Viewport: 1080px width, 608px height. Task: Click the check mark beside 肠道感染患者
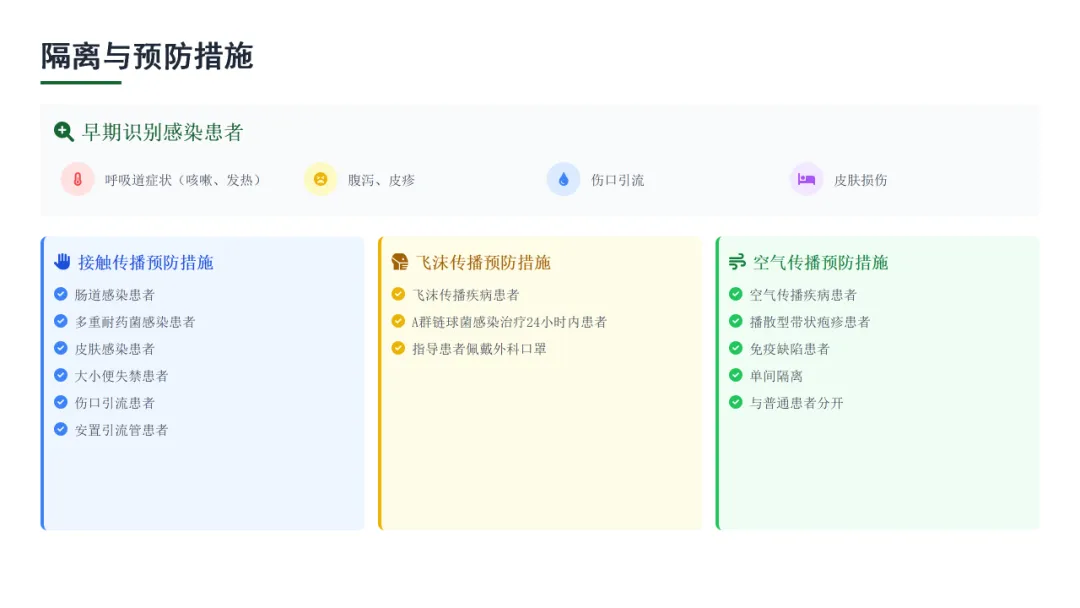[61, 294]
